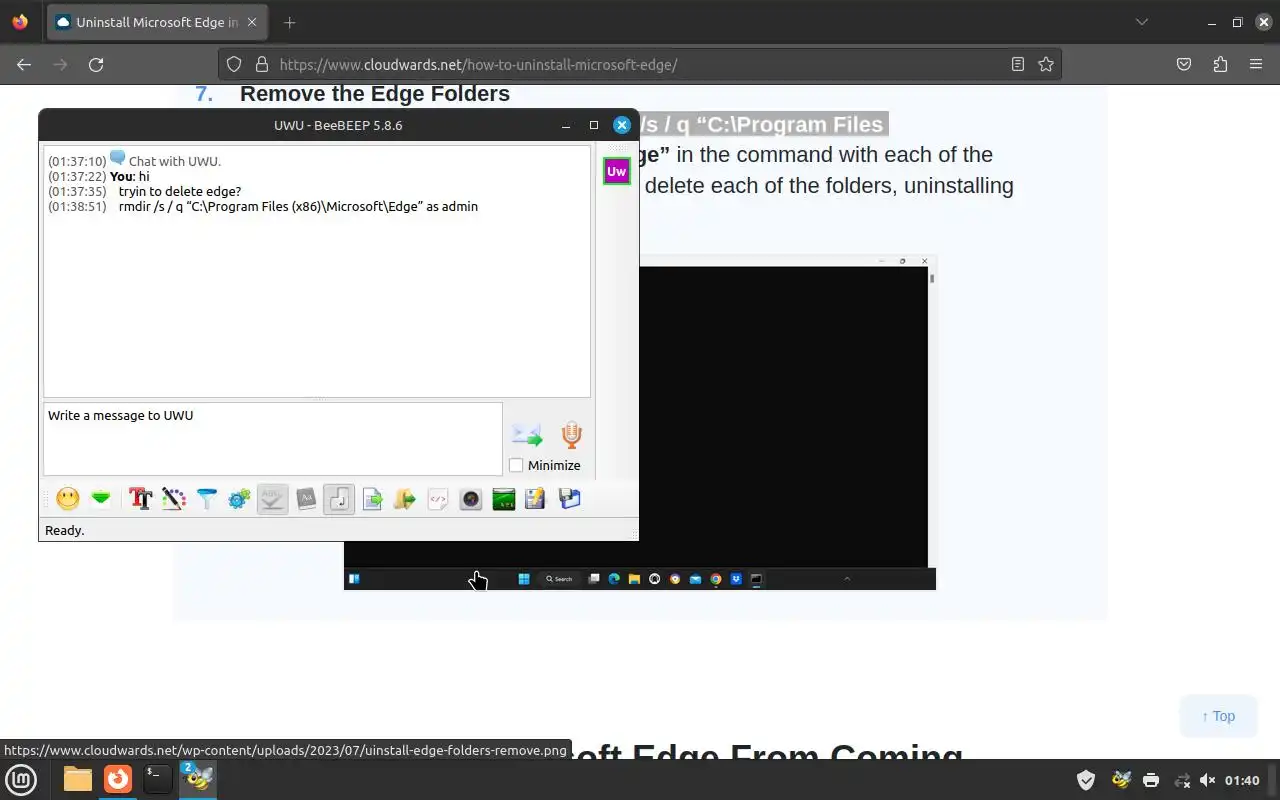Select the Uninstall Microsoft Edge tab
Viewport: 1280px width, 800px height.
(x=156, y=22)
